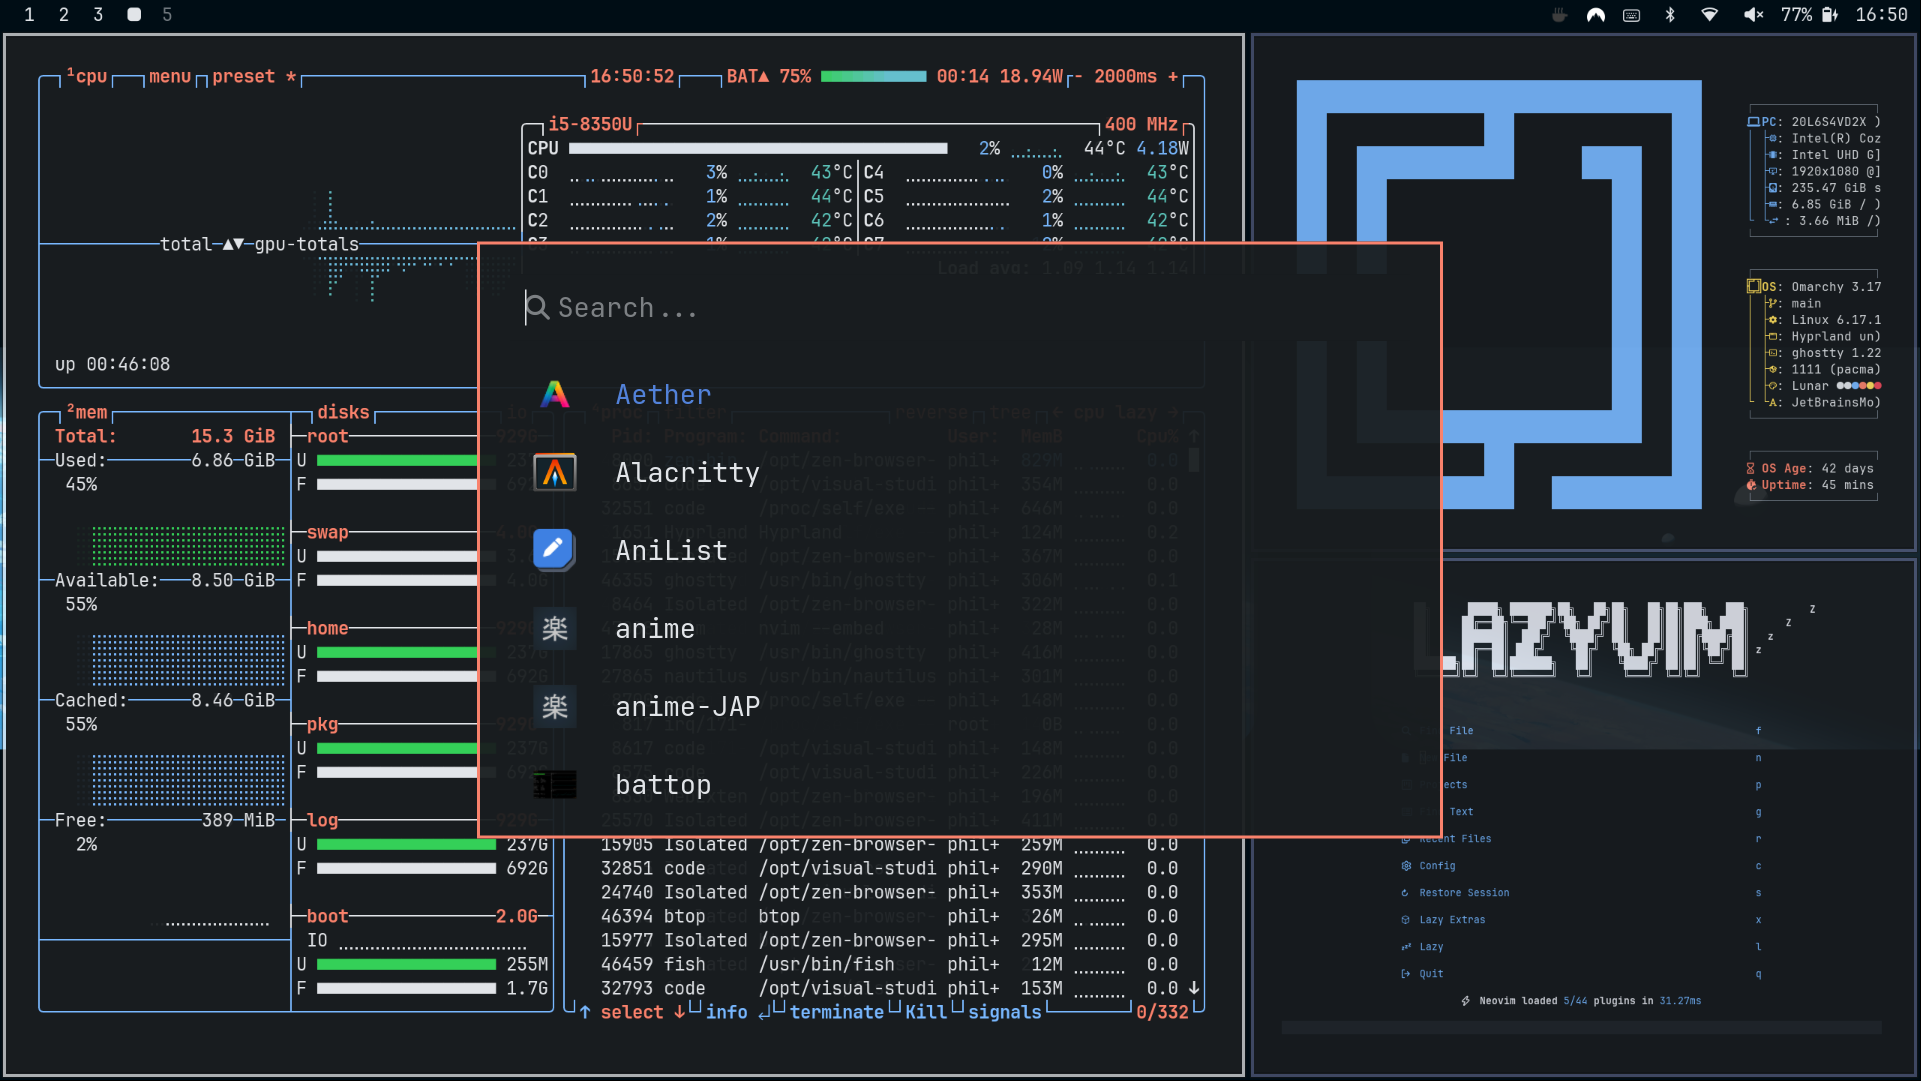Select process row 32793 code
The width and height of the screenshot is (1921, 1081).
pos(889,988)
